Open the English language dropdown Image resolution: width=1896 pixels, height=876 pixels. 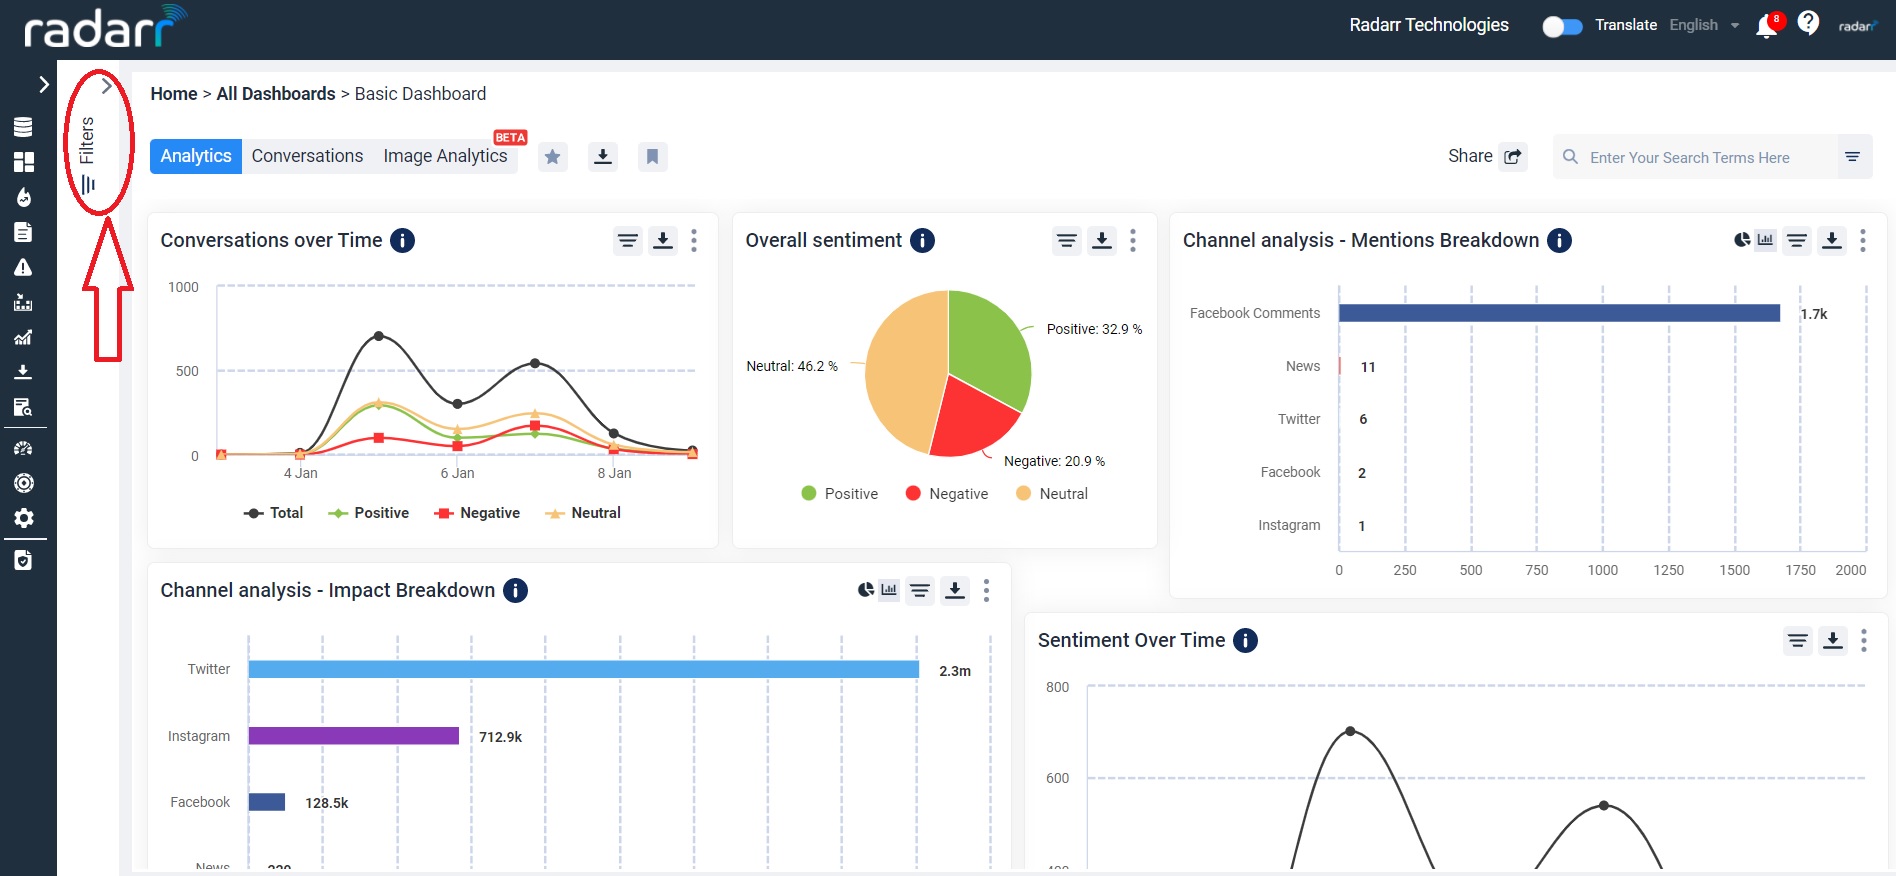[x=1705, y=25]
